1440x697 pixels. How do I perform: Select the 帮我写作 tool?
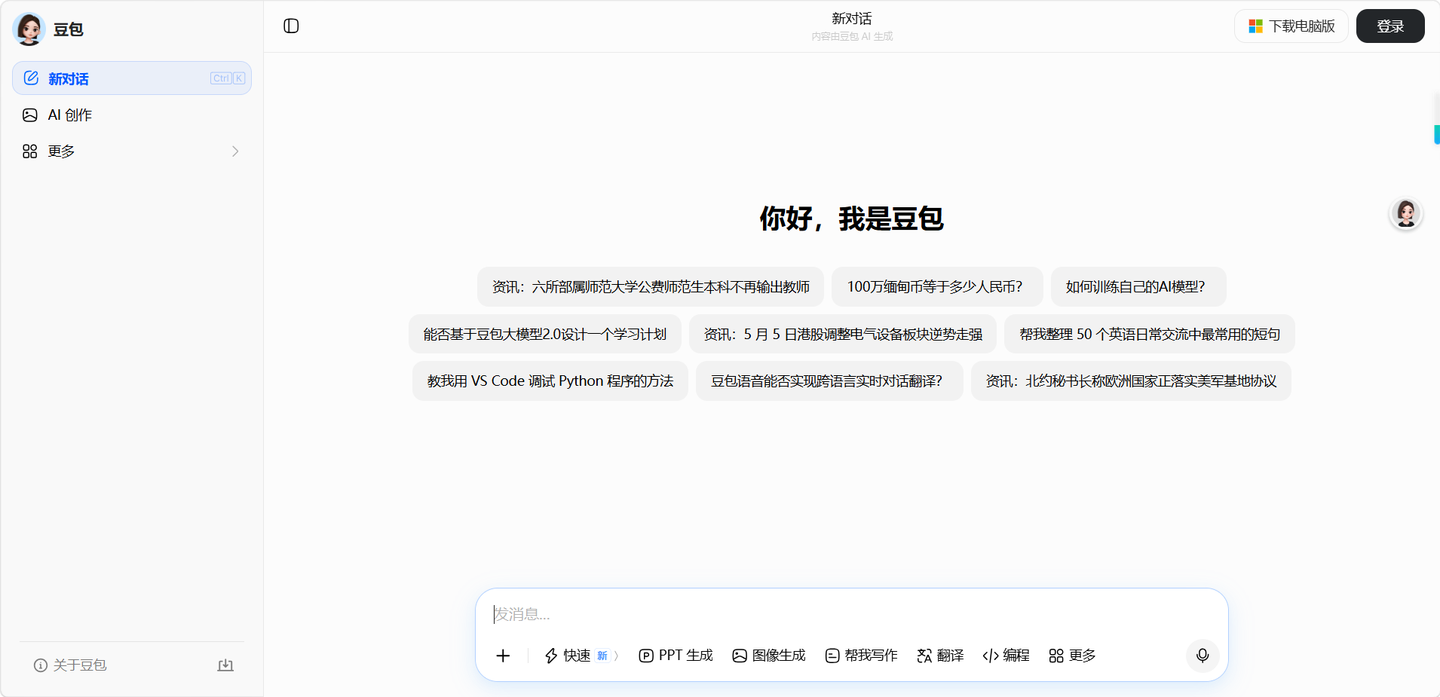coord(861,656)
